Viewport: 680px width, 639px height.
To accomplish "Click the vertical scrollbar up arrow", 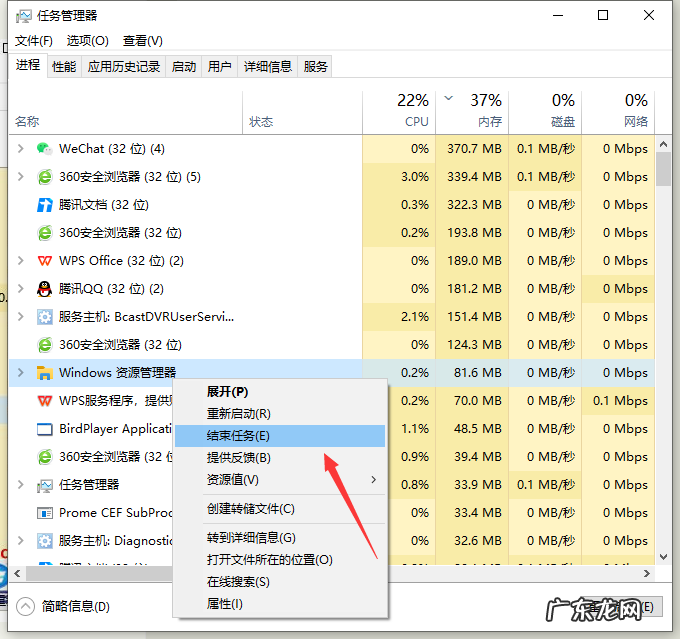I will pyautogui.click(x=663, y=144).
